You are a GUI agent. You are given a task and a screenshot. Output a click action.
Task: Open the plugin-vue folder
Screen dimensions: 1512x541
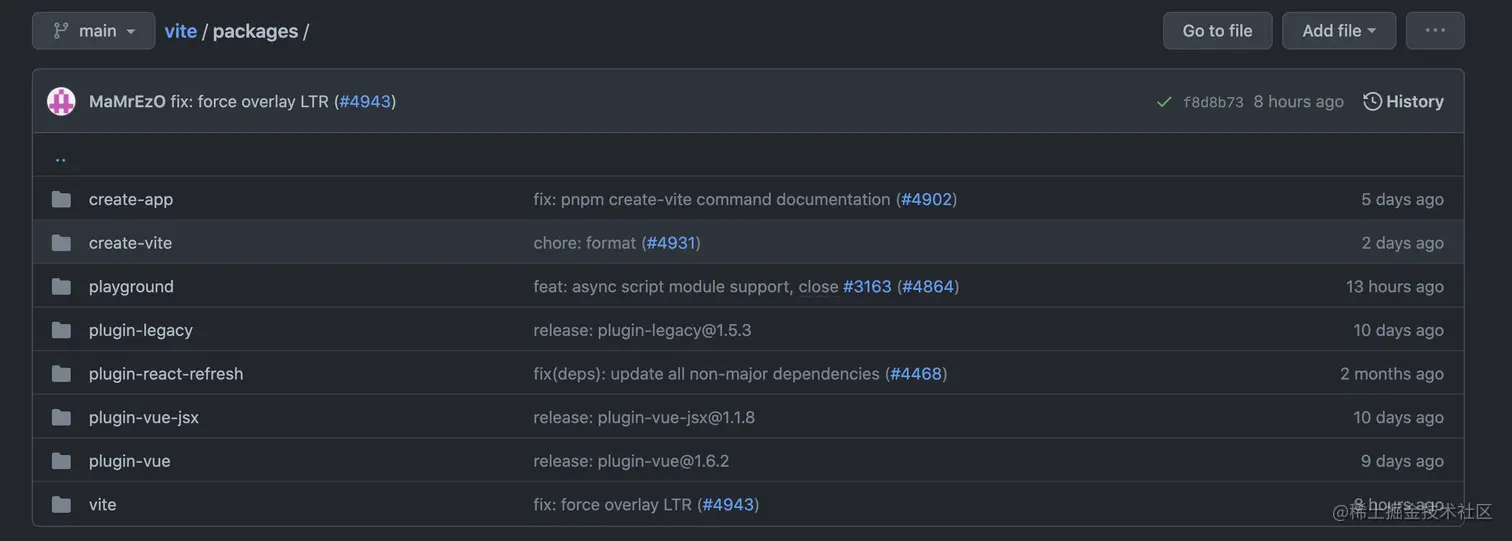click(x=130, y=461)
